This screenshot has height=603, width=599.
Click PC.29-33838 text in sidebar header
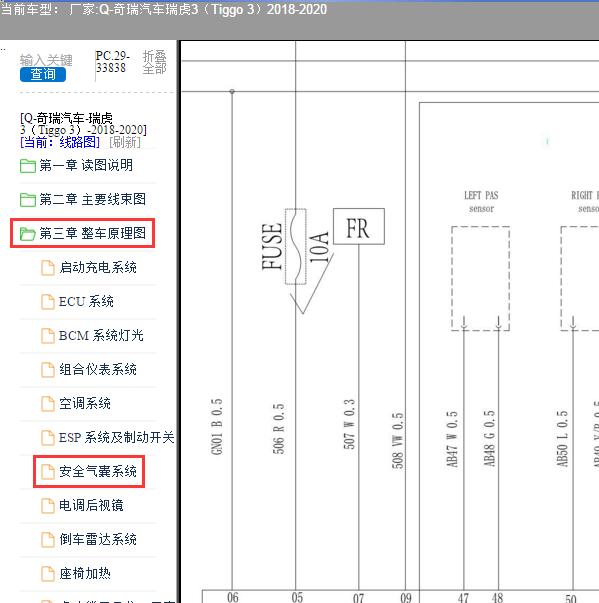coord(112,62)
